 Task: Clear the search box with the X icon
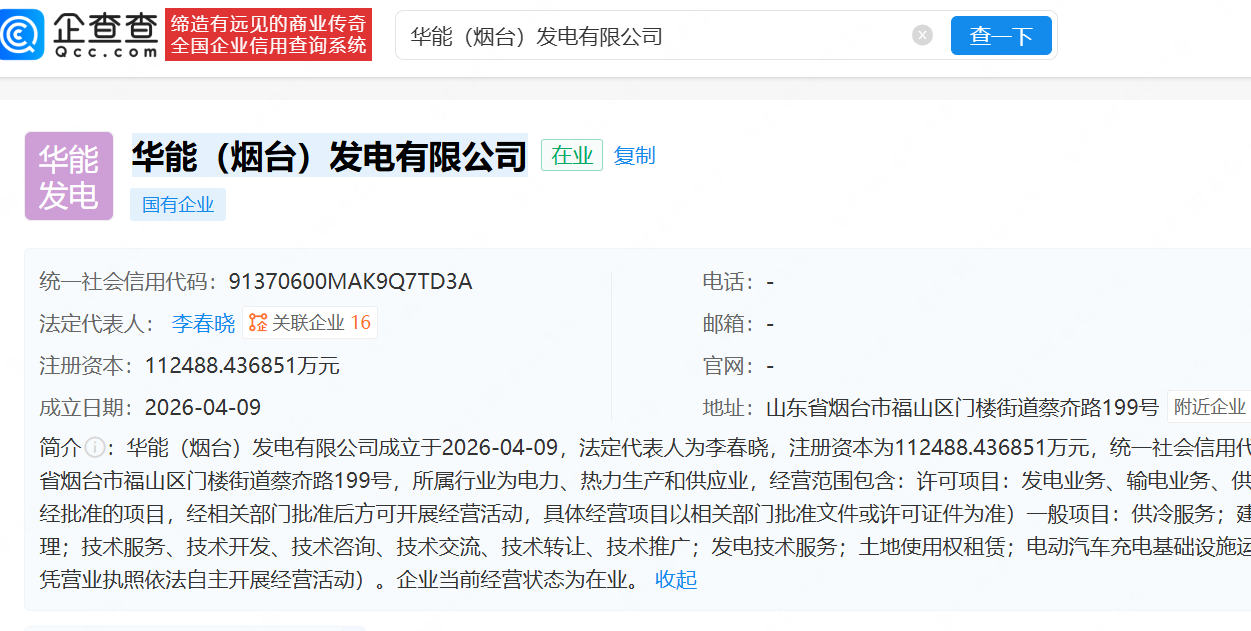point(922,36)
